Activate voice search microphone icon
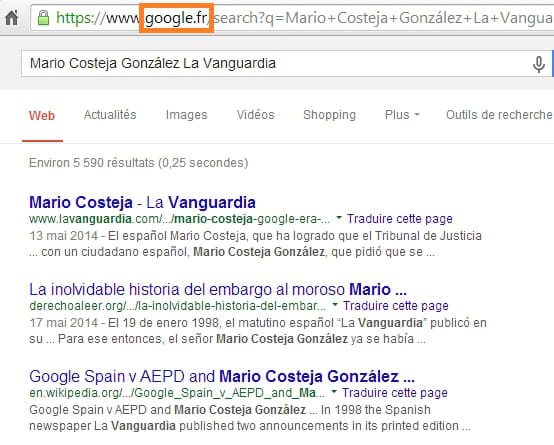Image resolution: width=554 pixels, height=445 pixels. pos(538,64)
